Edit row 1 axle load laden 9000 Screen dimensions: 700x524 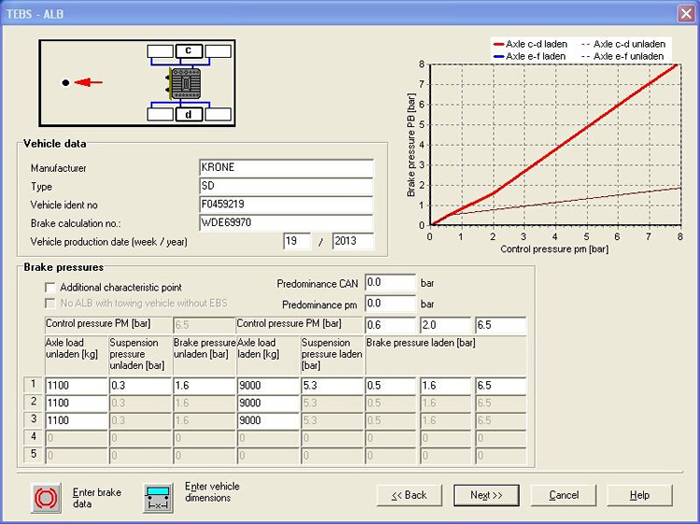pyautogui.click(x=268, y=386)
